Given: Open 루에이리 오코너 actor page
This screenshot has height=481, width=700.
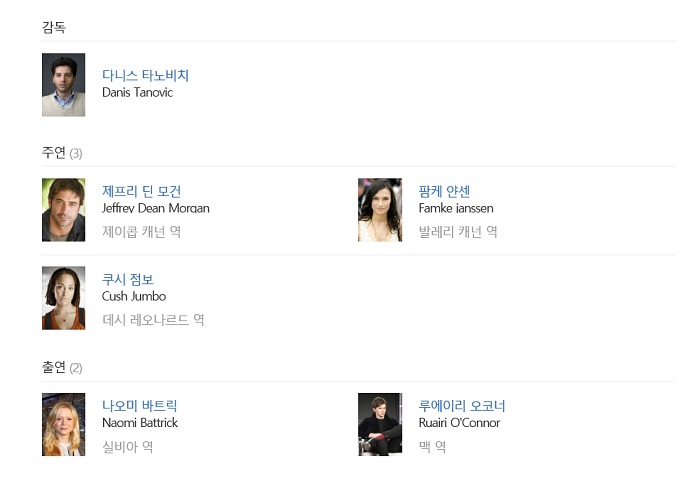Looking at the screenshot, I should click(x=462, y=406).
